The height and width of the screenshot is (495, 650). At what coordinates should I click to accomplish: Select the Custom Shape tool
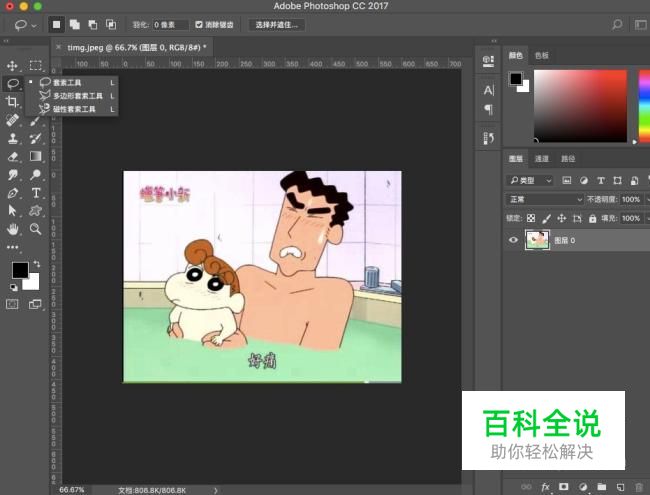pos(35,211)
